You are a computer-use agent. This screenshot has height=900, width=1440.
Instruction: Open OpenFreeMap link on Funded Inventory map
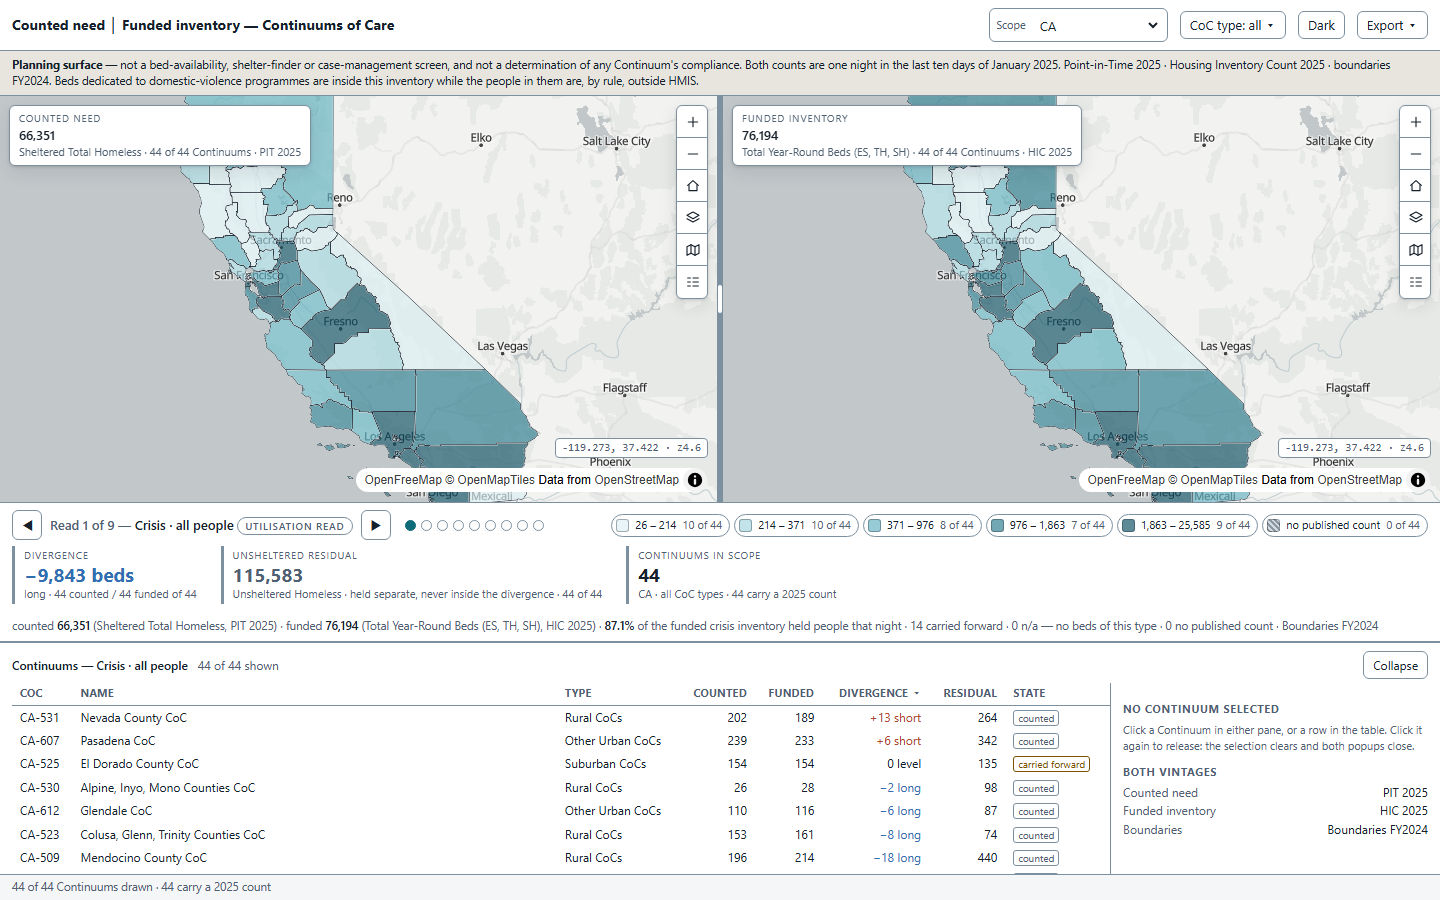(x=1126, y=480)
